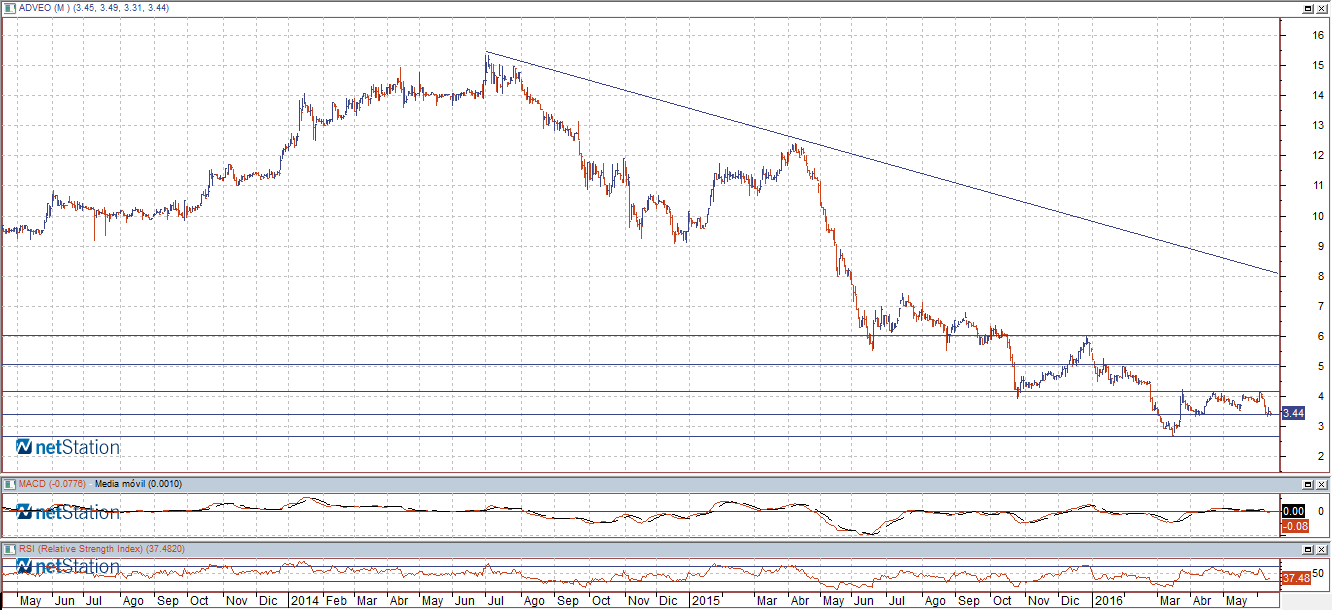The height and width of the screenshot is (610, 1332).
Task: Click the 2015 label on time axis
Action: [706, 601]
